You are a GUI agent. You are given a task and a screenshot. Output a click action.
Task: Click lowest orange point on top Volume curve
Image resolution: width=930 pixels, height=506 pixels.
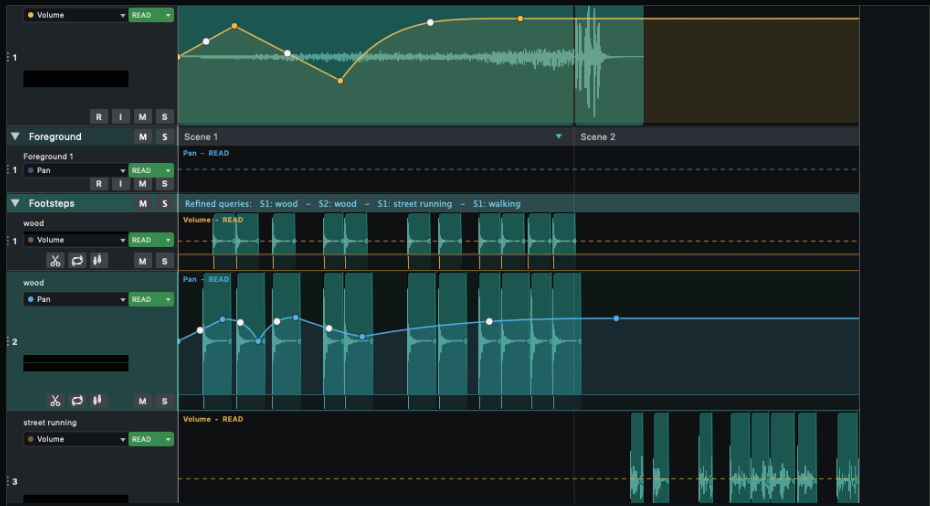[x=340, y=81]
